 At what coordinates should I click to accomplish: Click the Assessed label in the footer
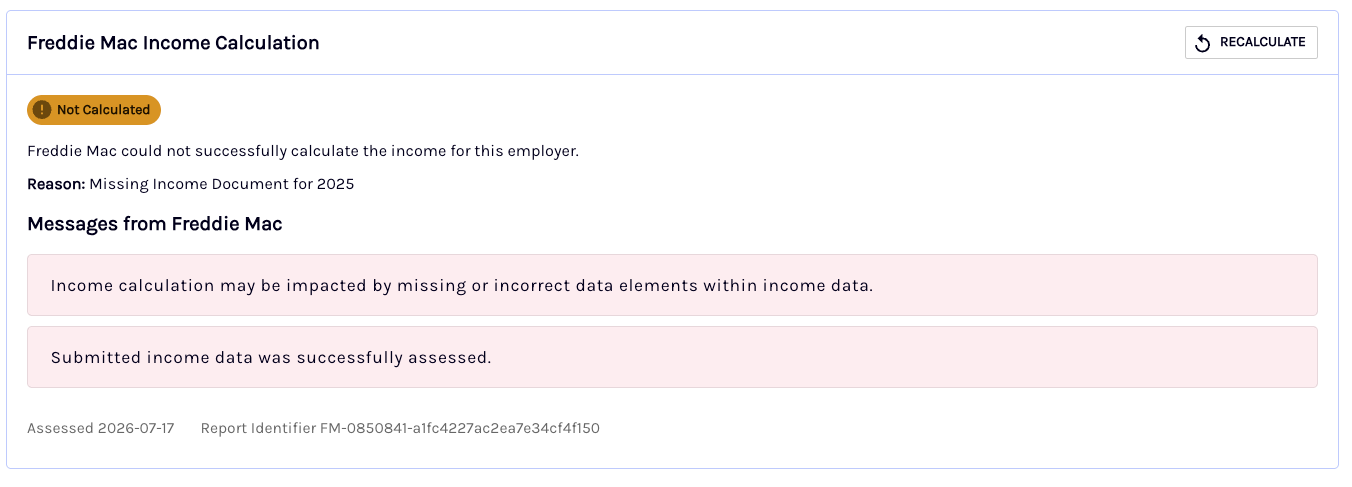60,428
